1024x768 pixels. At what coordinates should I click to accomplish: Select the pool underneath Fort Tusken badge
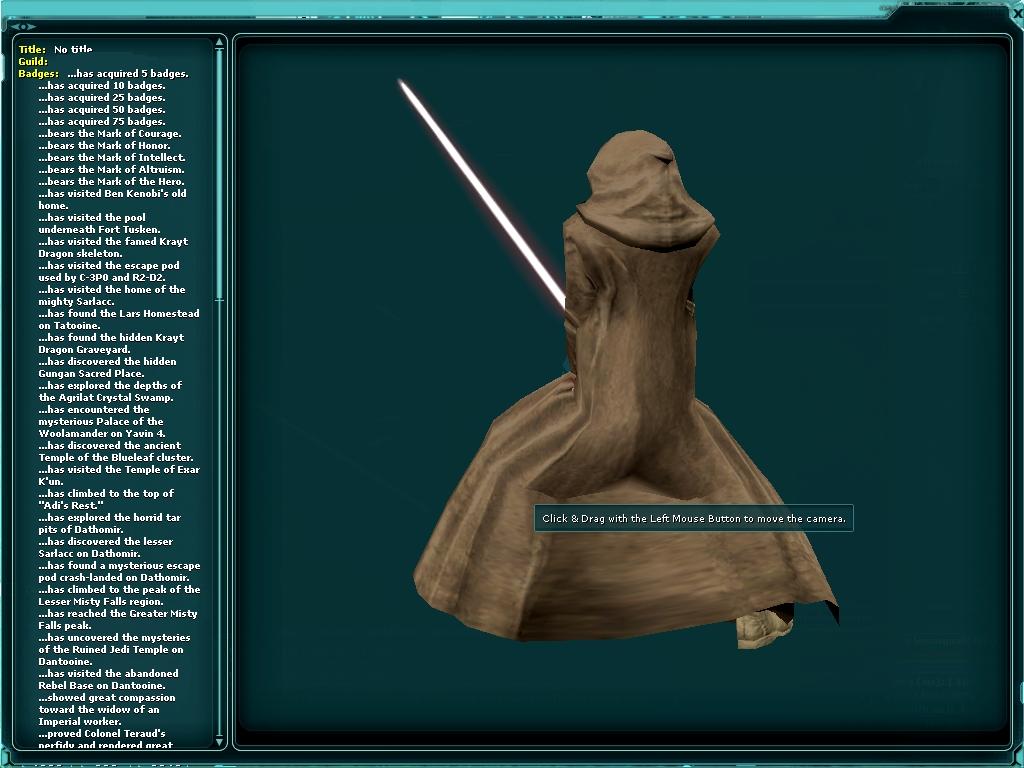click(99, 223)
